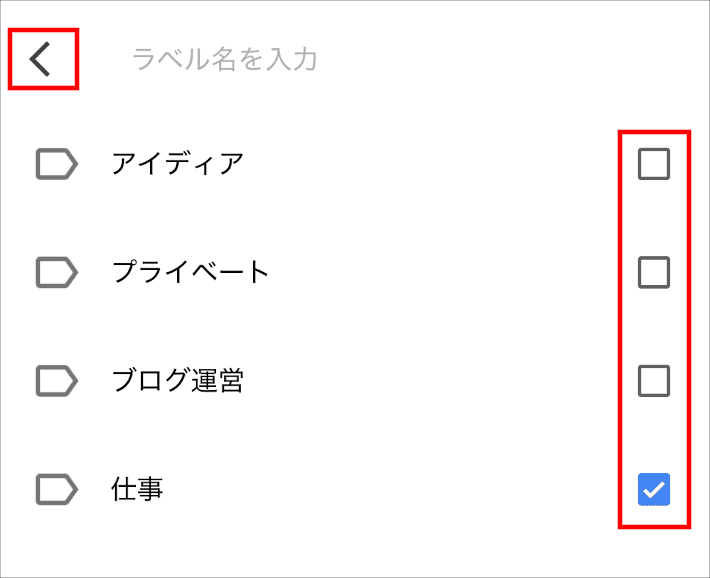Click the label icon beside アイディア
This screenshot has height=578, width=710.
(56, 163)
